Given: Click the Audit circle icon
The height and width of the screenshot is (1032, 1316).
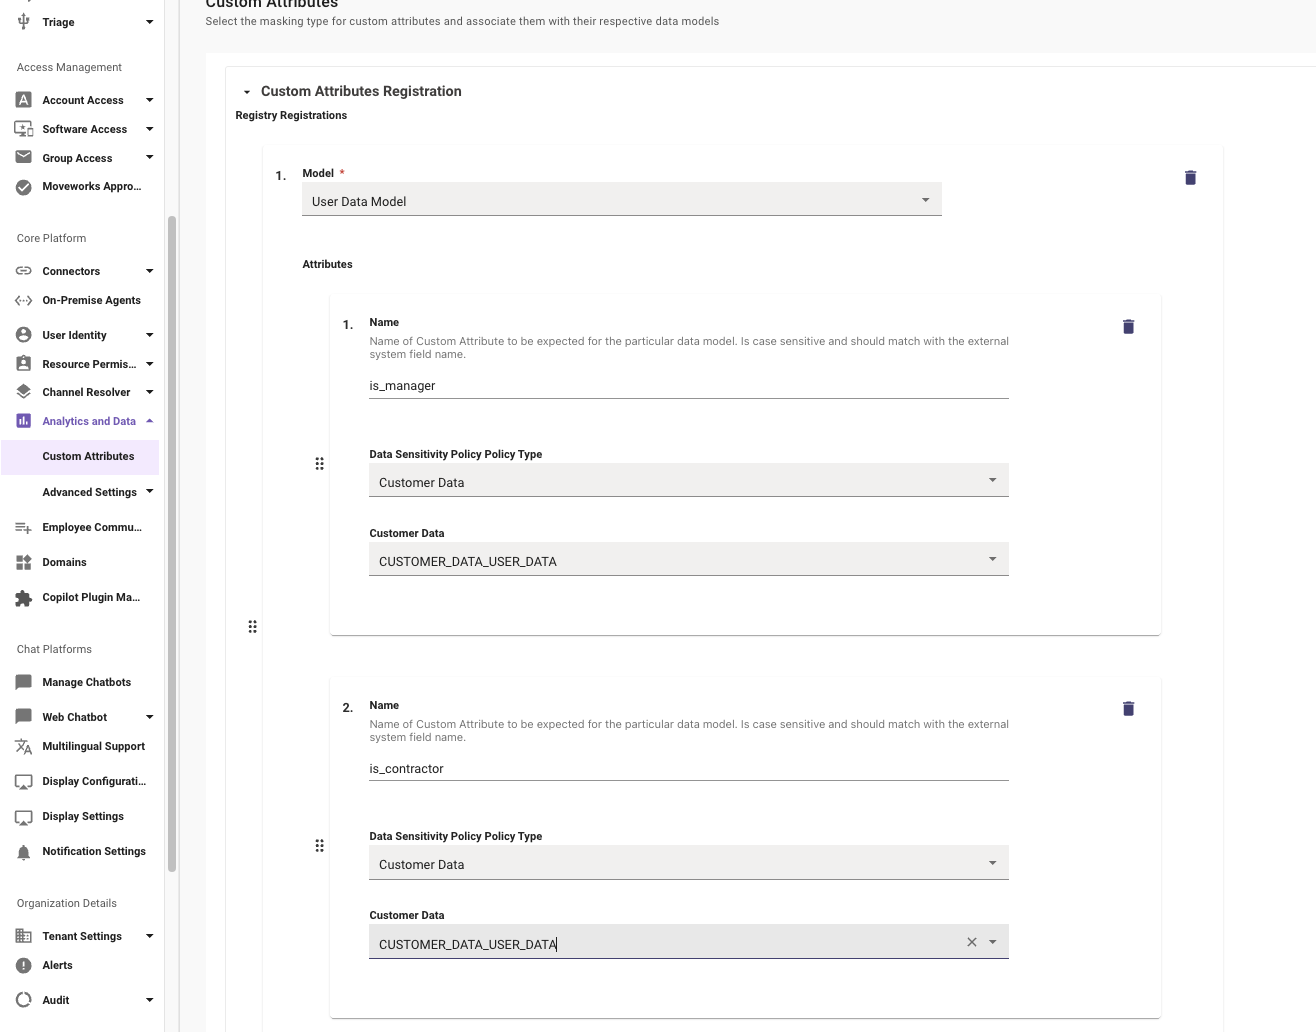Looking at the screenshot, I should click(24, 1000).
